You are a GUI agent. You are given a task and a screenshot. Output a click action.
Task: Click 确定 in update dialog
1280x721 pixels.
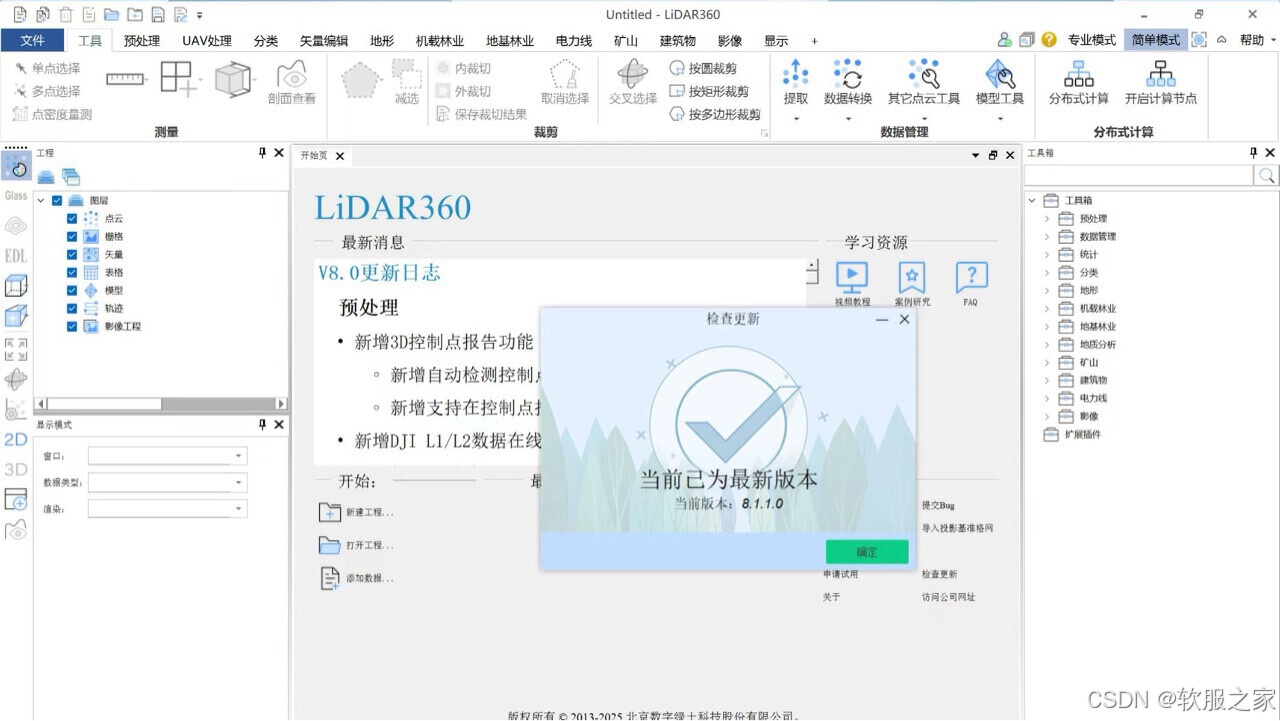click(x=867, y=552)
